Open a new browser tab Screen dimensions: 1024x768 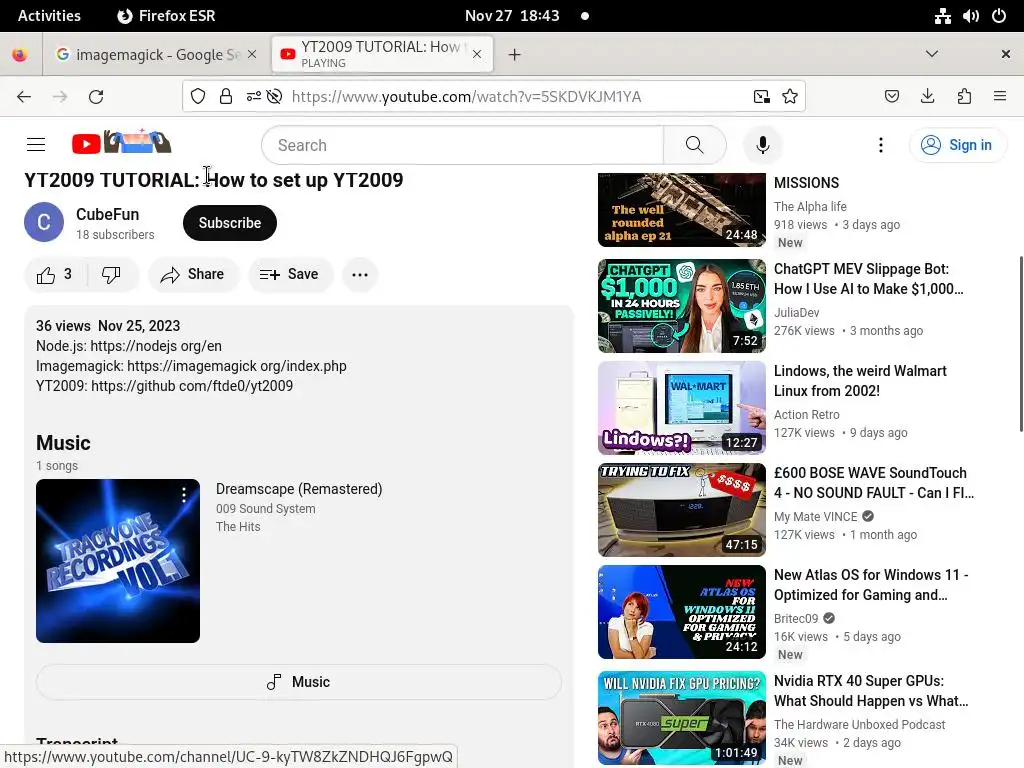tap(515, 54)
